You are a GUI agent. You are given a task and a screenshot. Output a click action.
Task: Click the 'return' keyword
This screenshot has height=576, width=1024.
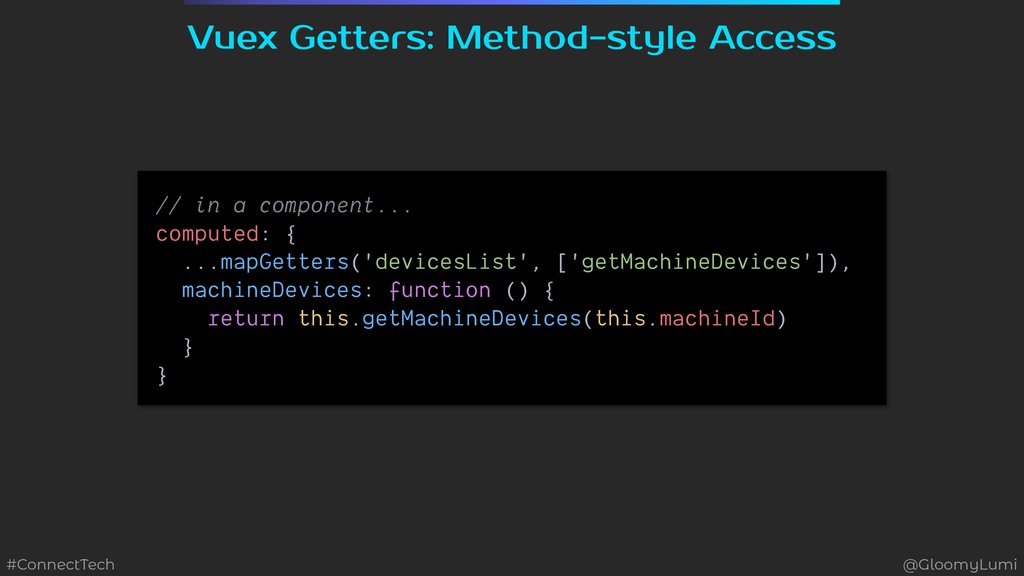pyautogui.click(x=246, y=319)
